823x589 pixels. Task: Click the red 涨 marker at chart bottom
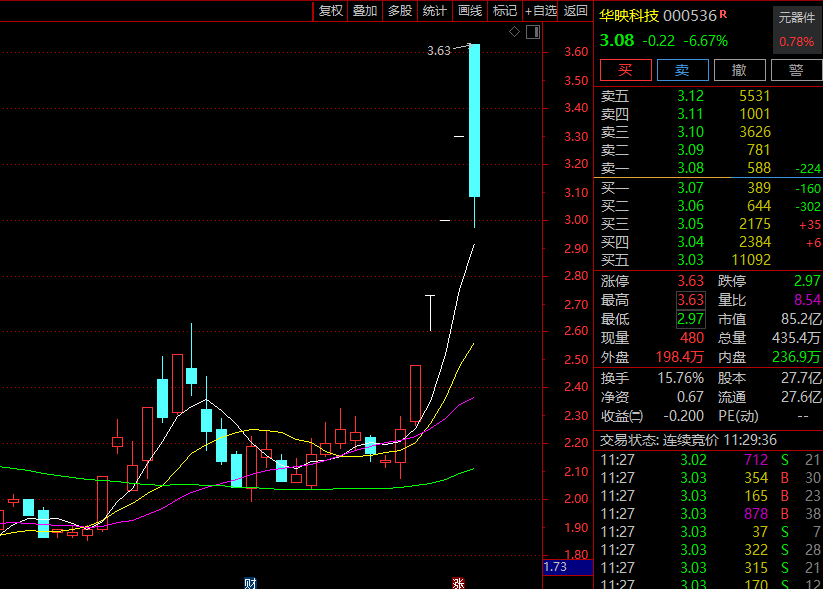click(458, 583)
